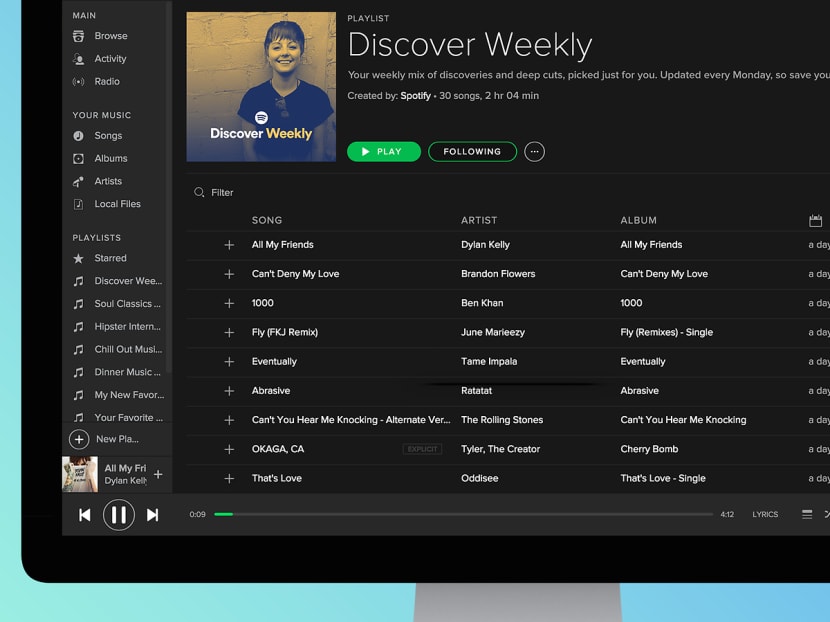Open artist Ben Khan
The image size is (830, 622).
[x=482, y=303]
